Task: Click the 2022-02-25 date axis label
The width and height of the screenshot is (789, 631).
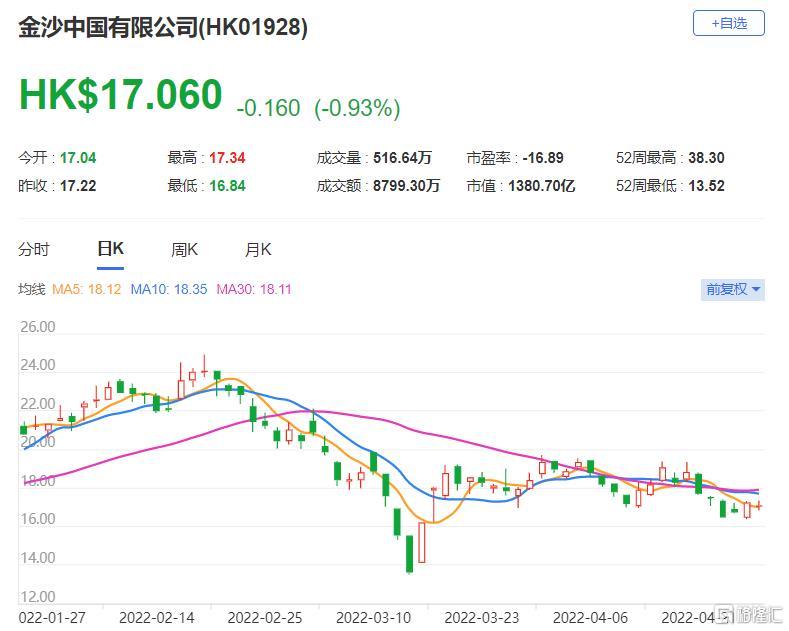Action: [265, 617]
